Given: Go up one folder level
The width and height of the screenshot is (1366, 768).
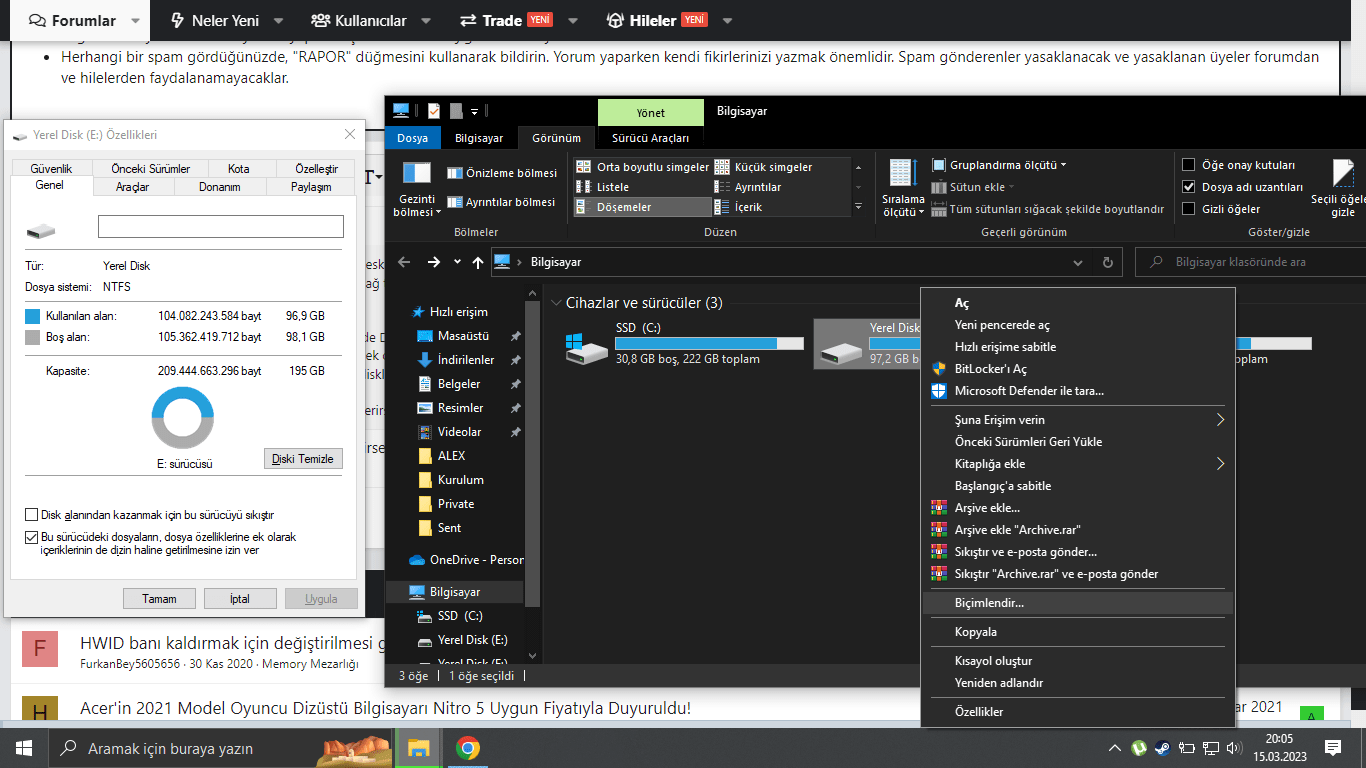Looking at the screenshot, I should click(478, 262).
